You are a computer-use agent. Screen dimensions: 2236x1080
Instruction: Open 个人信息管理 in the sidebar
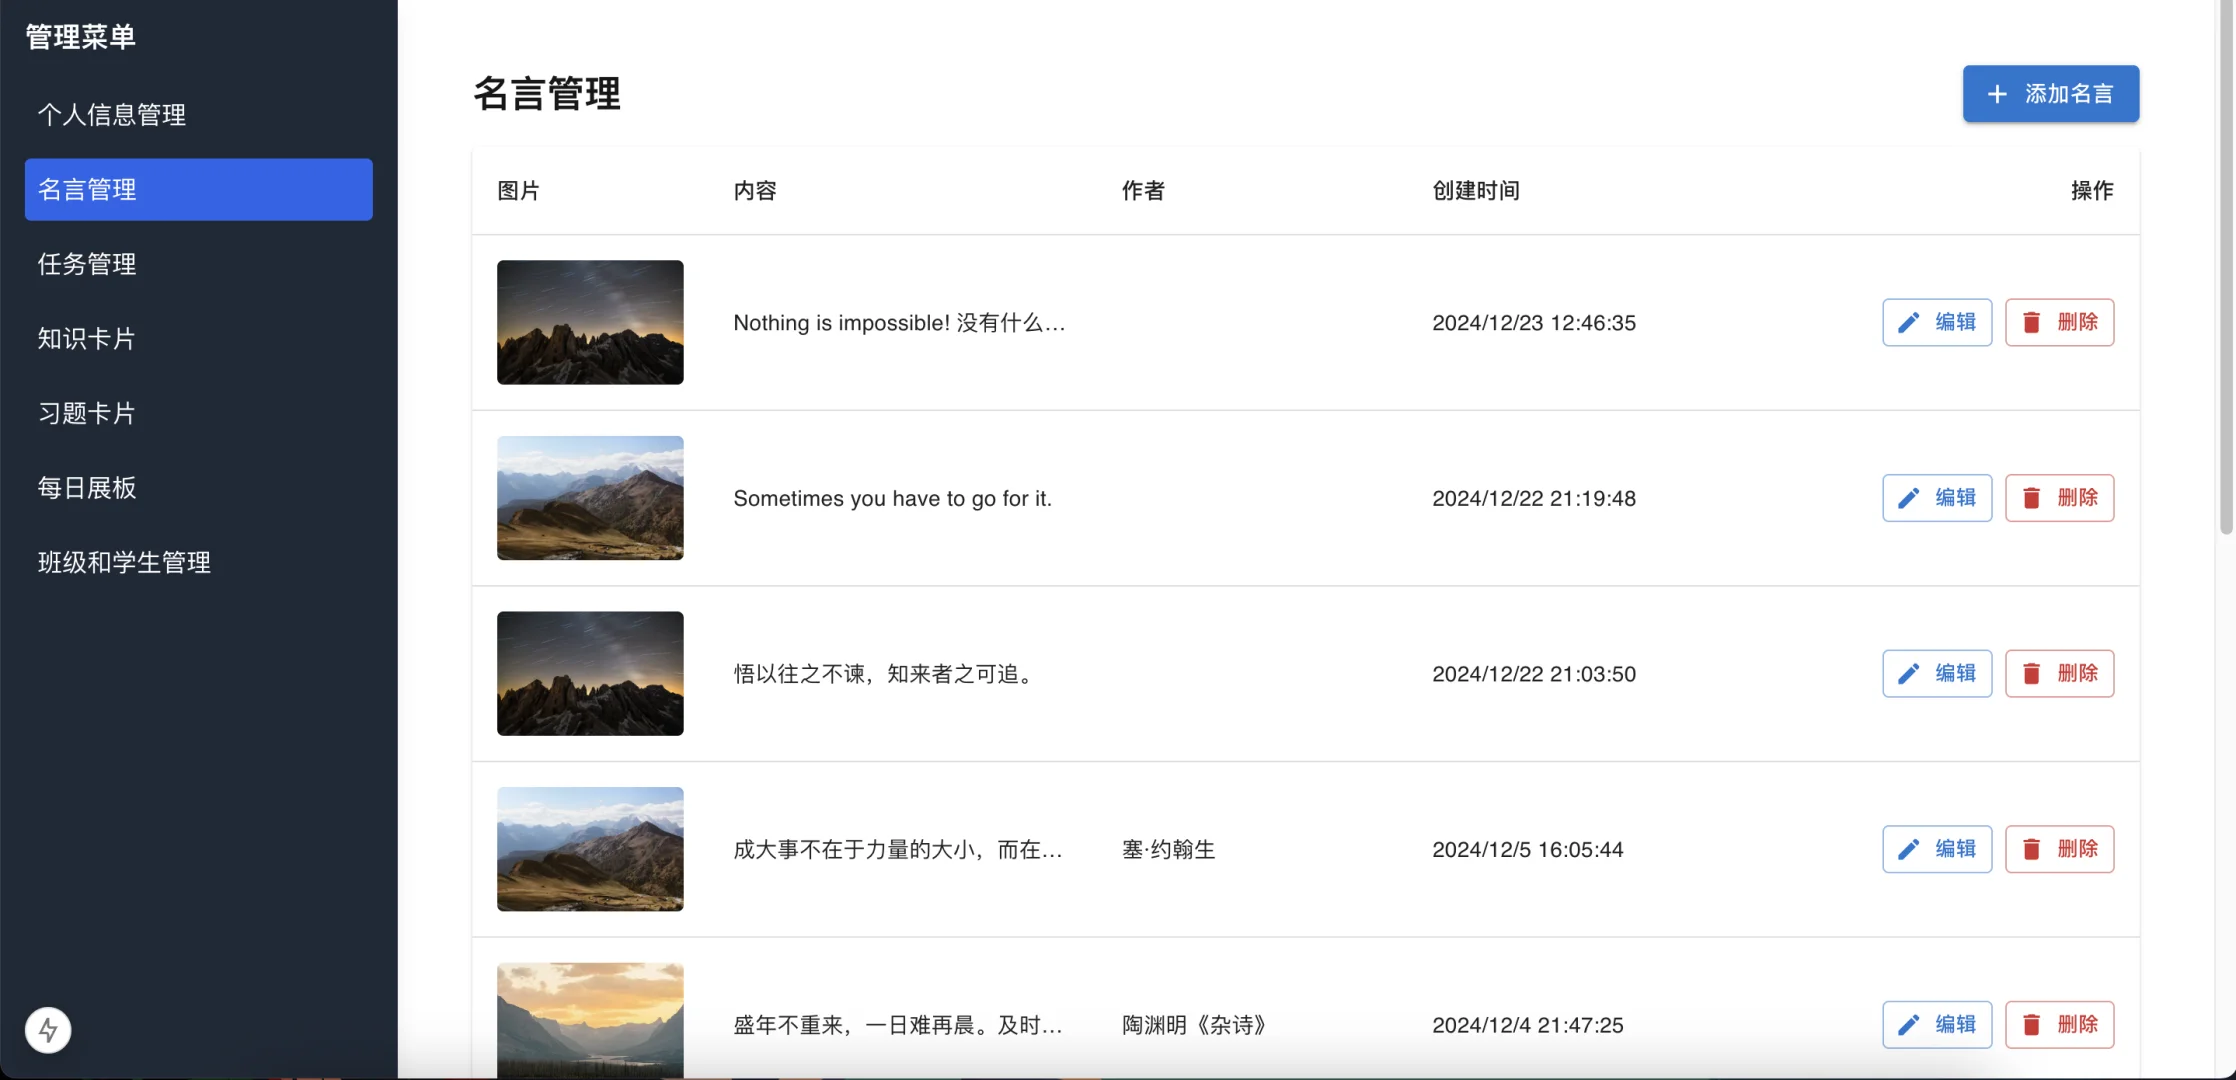111,114
